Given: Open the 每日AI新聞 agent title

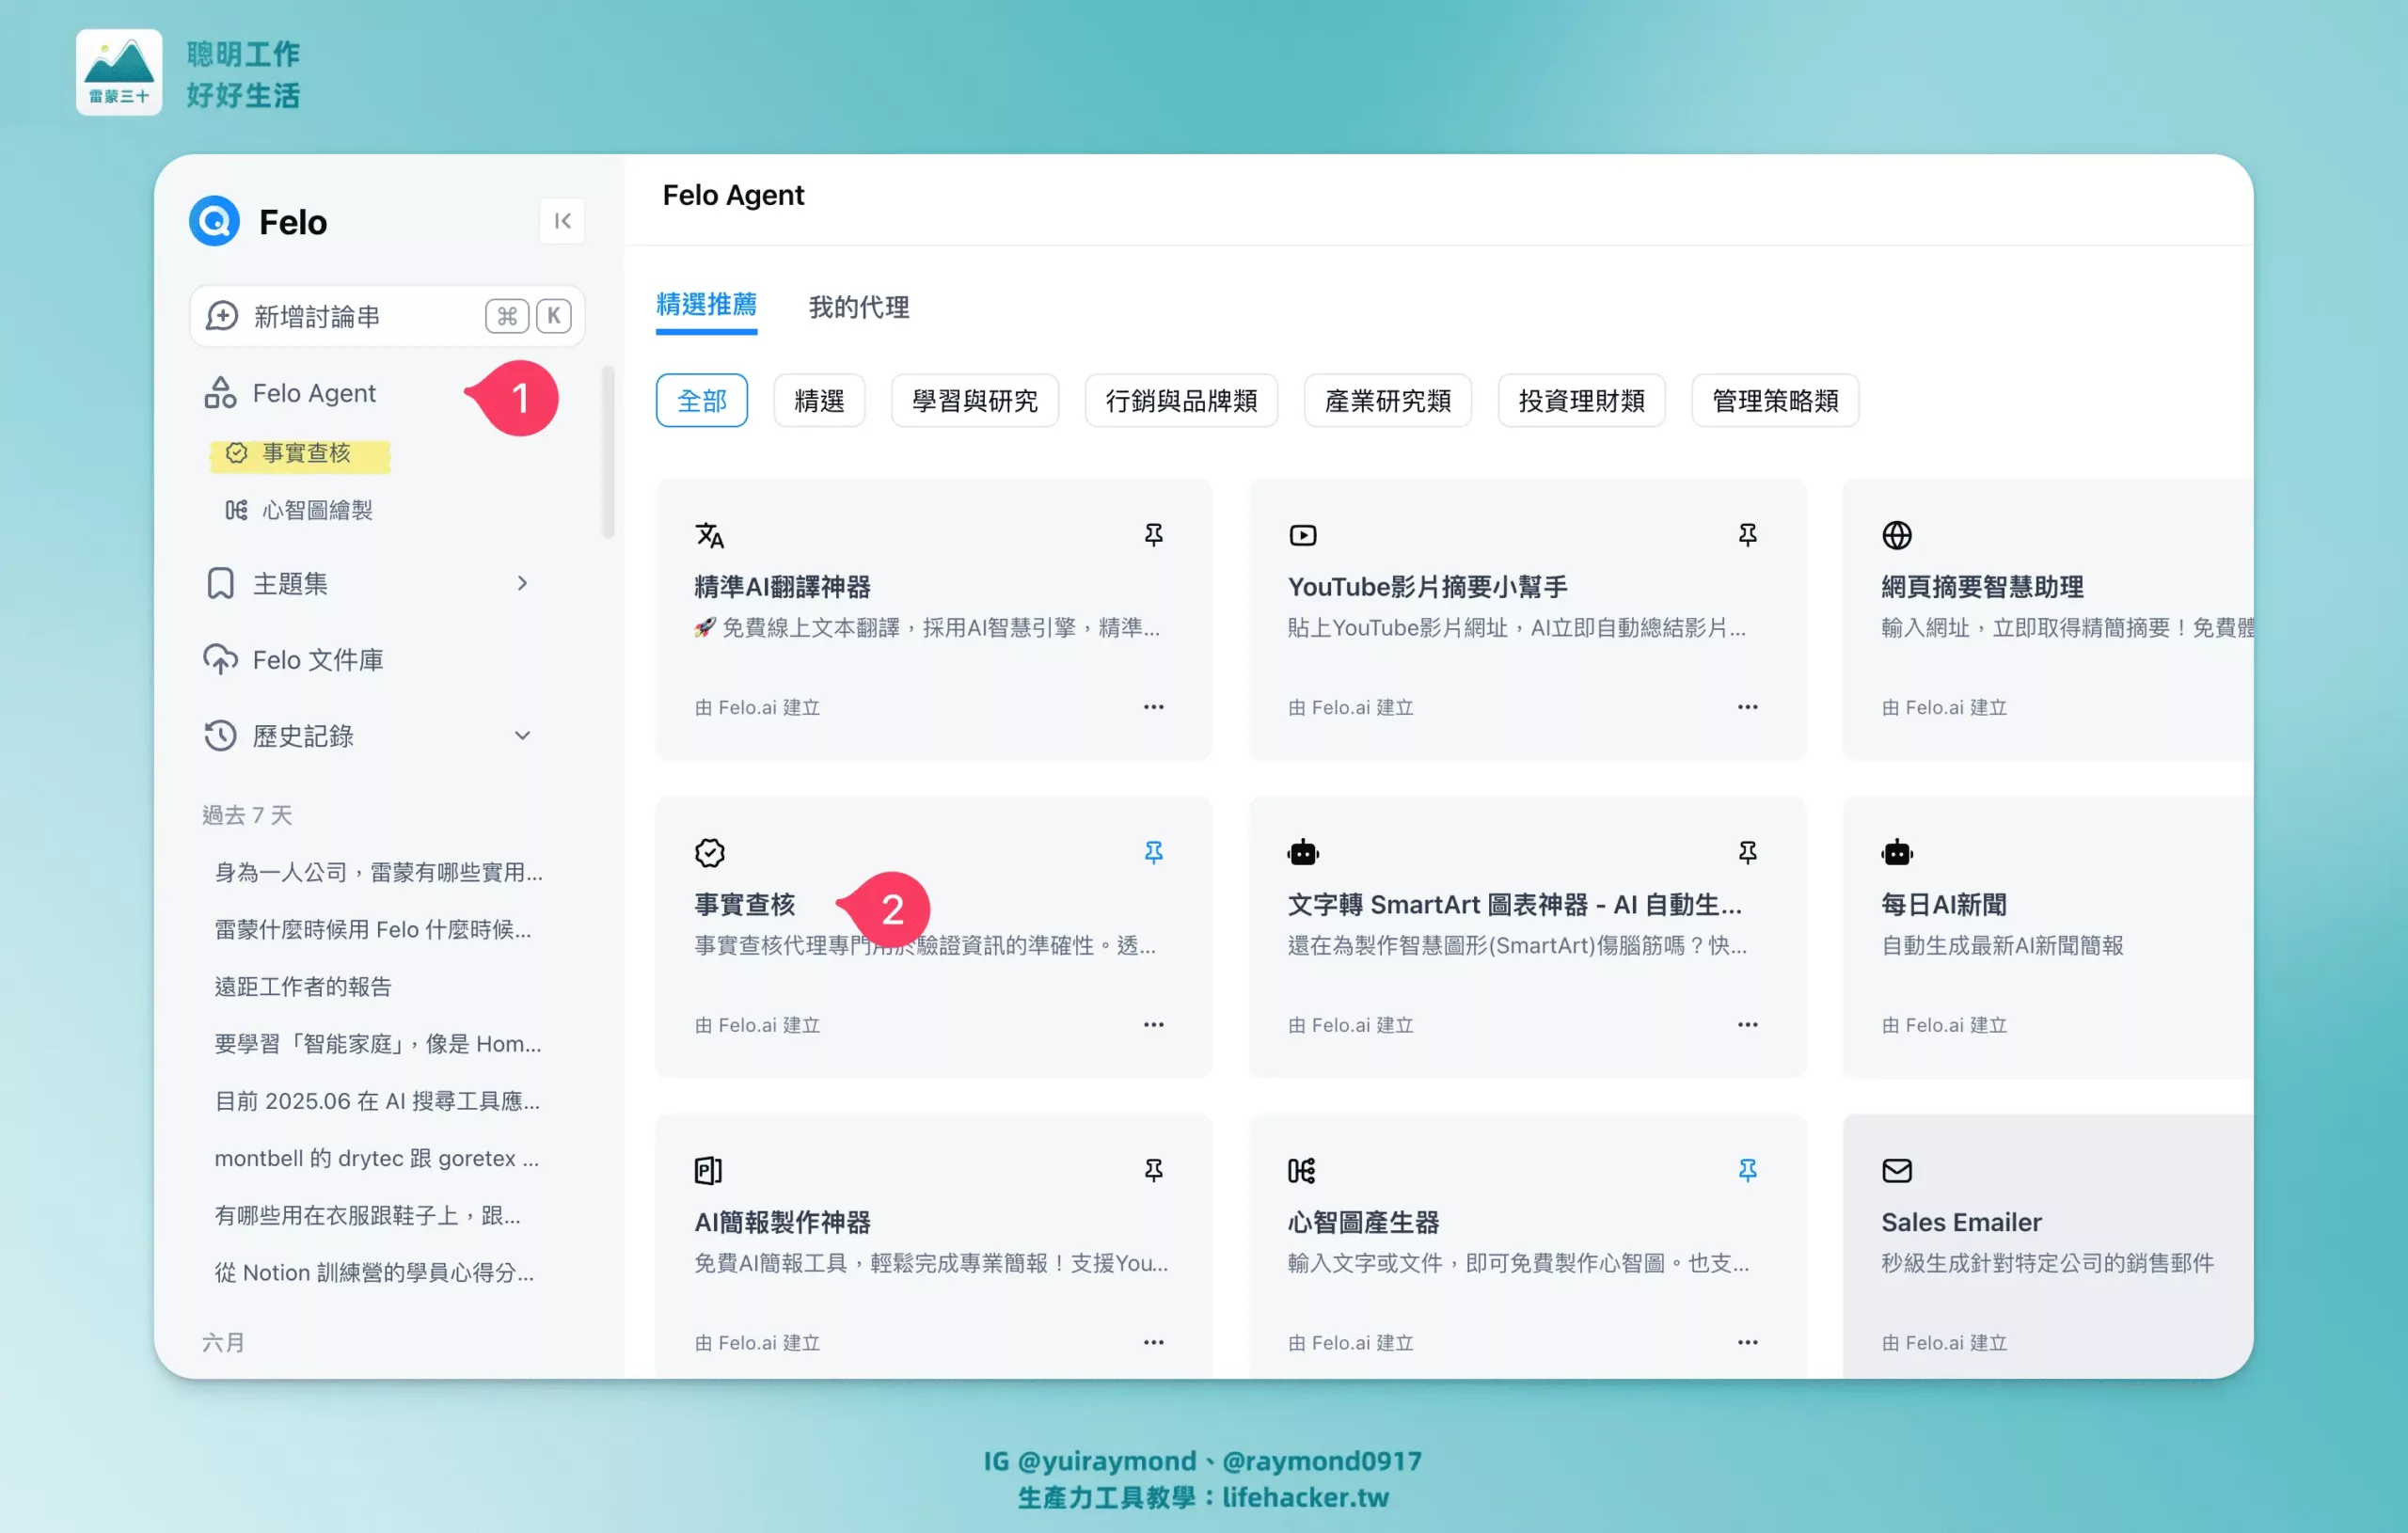Looking at the screenshot, I should [1943, 905].
